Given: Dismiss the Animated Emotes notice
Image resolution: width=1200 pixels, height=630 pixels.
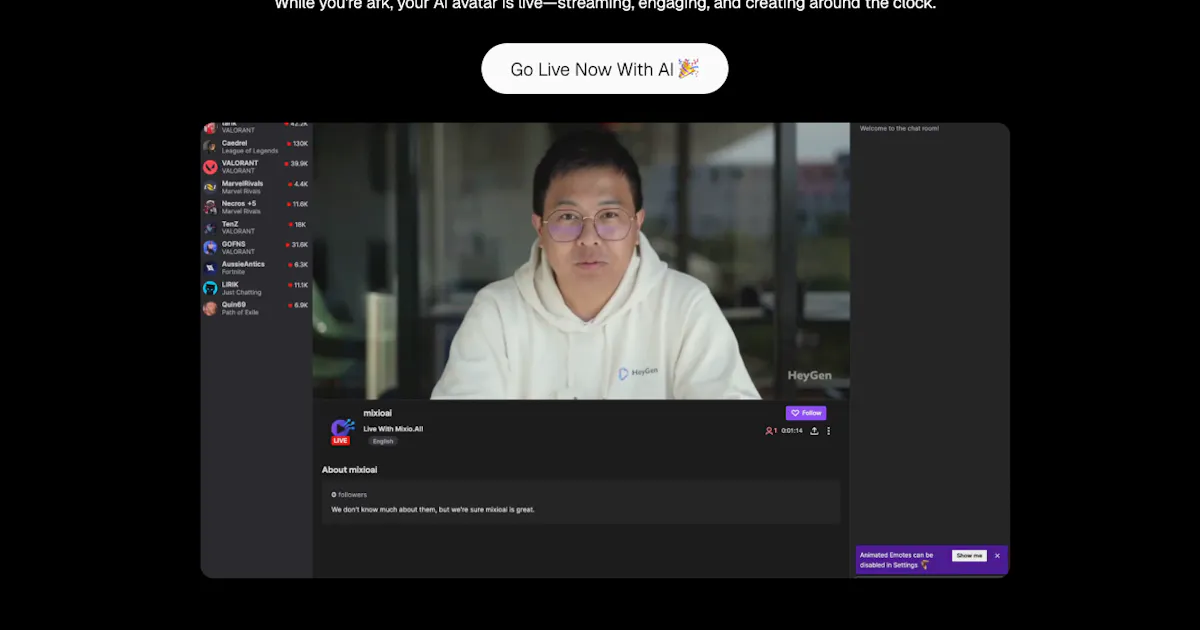Looking at the screenshot, I should pyautogui.click(x=997, y=556).
